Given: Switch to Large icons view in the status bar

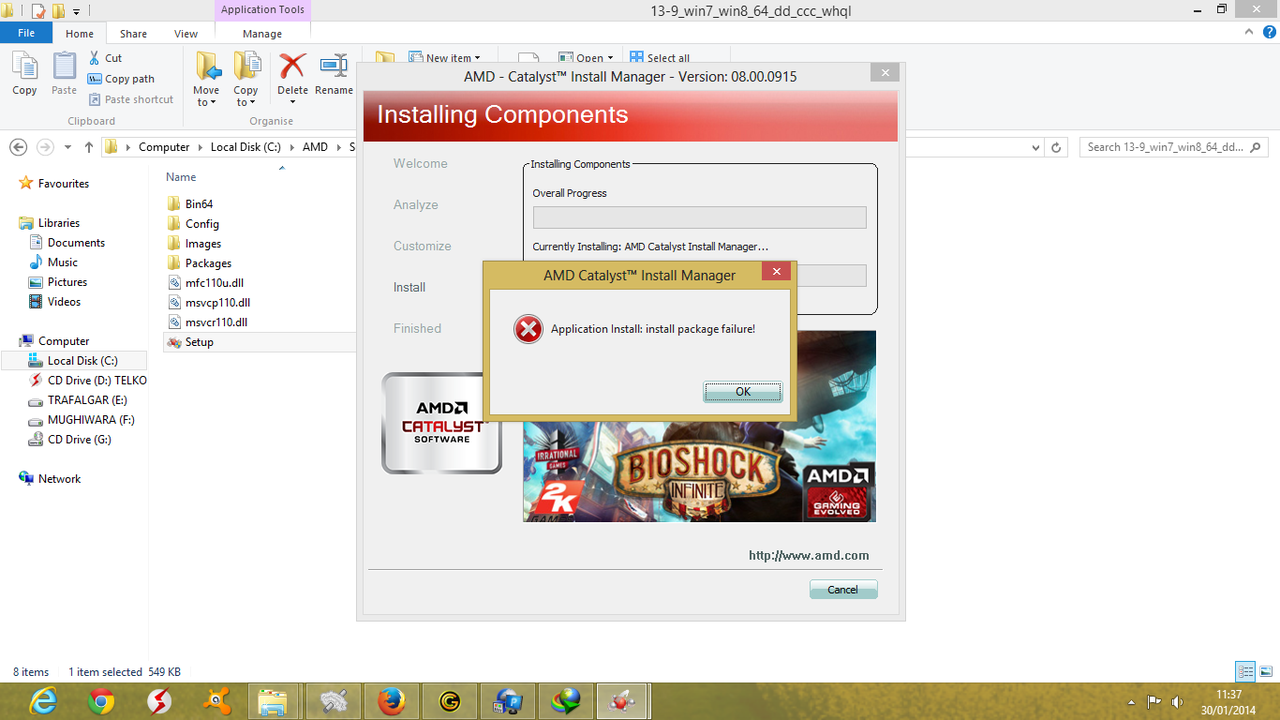Looking at the screenshot, I should 1266,672.
